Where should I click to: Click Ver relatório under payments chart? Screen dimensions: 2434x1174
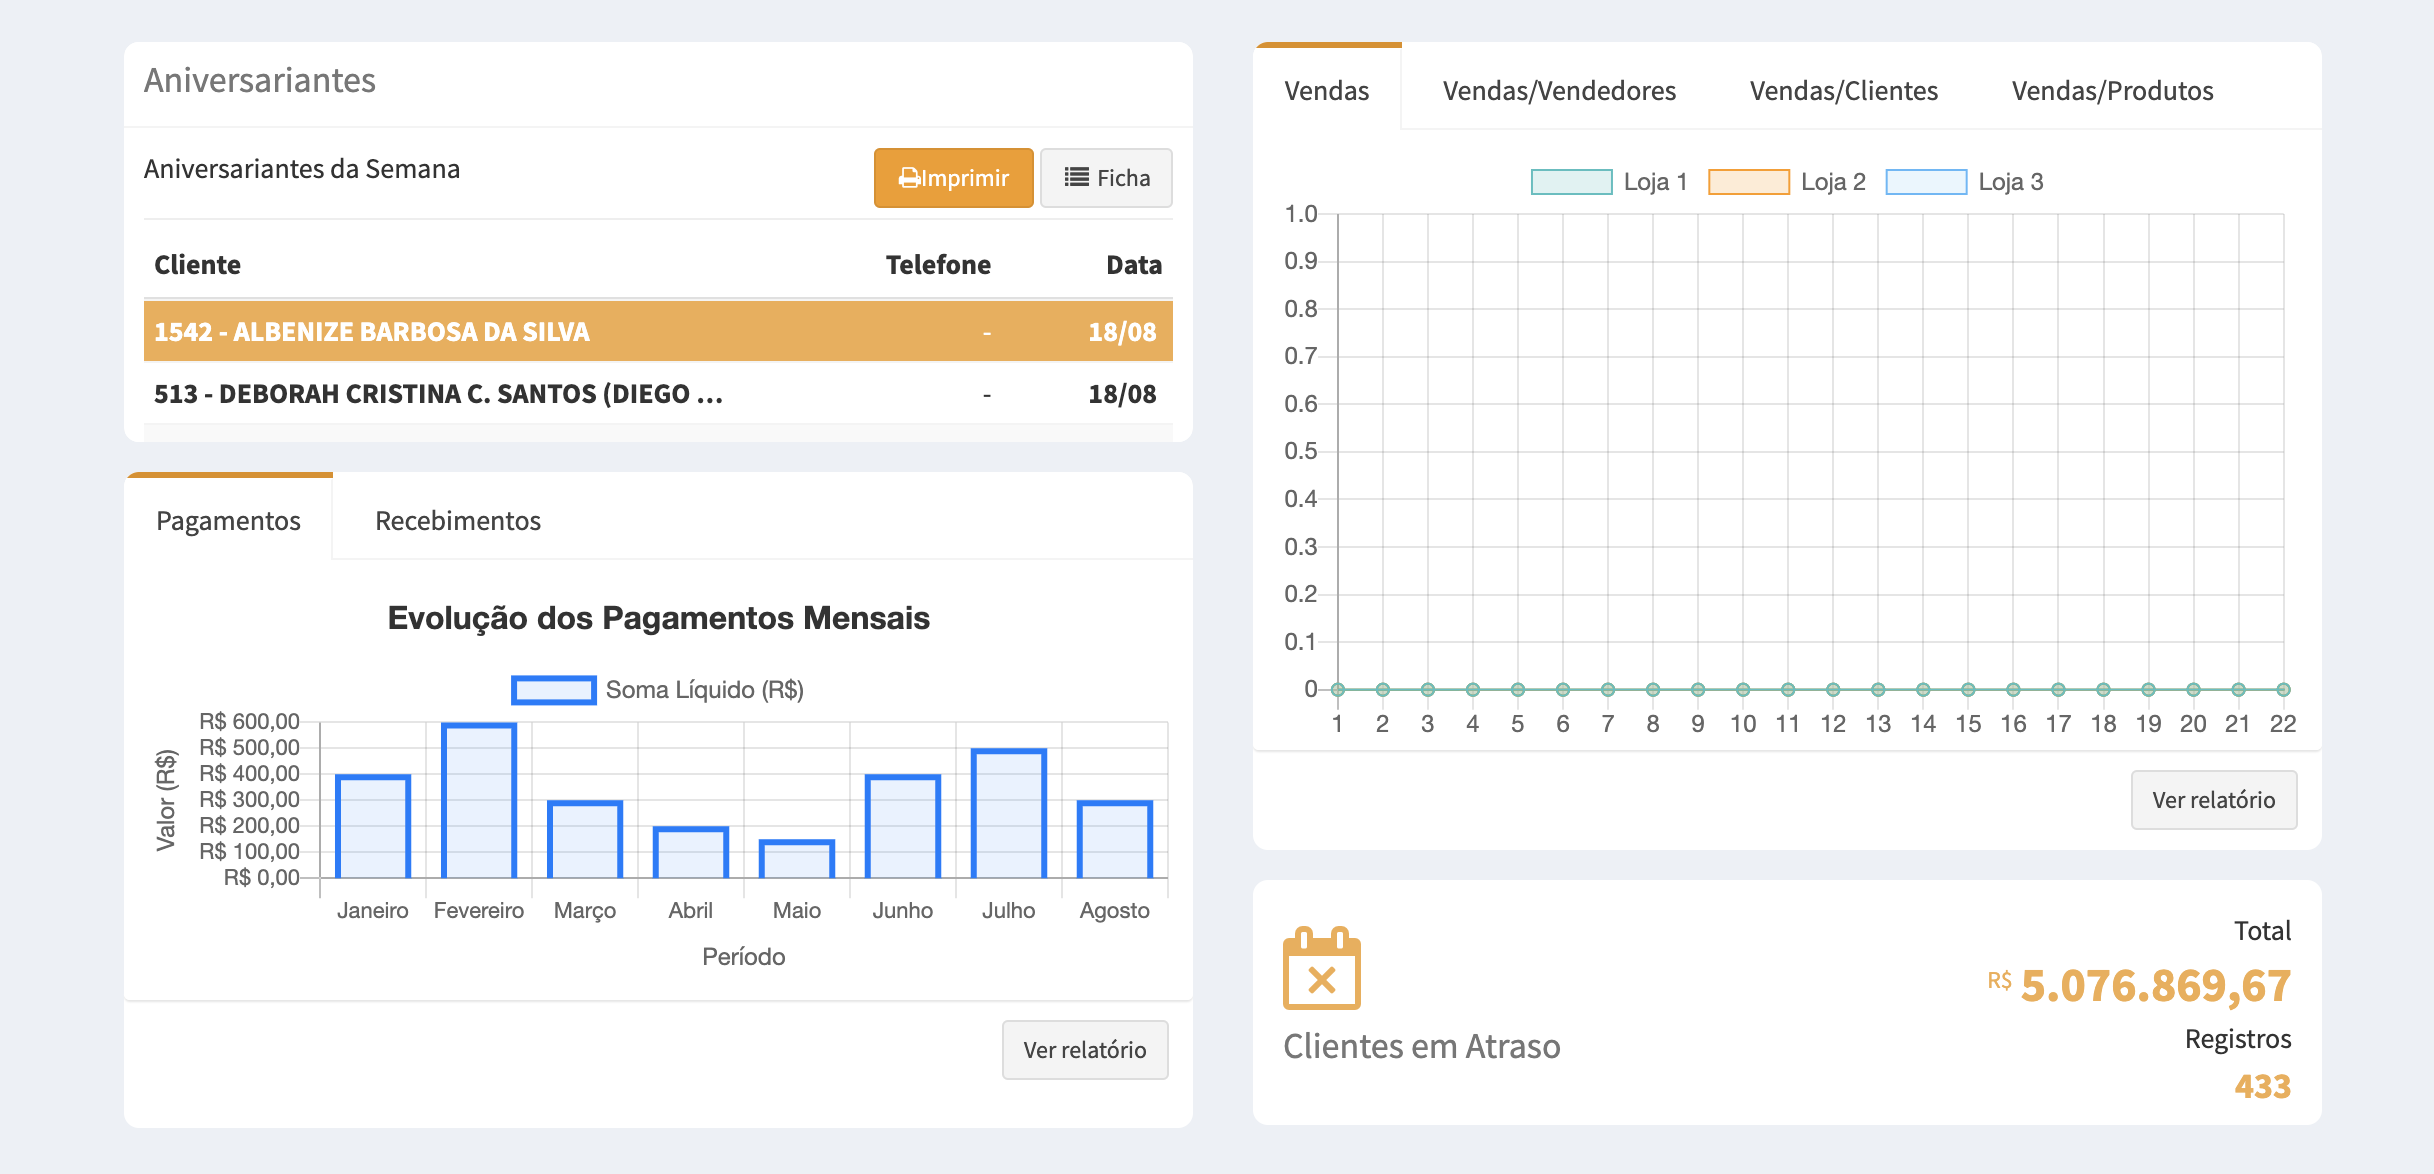pos(1084,1050)
